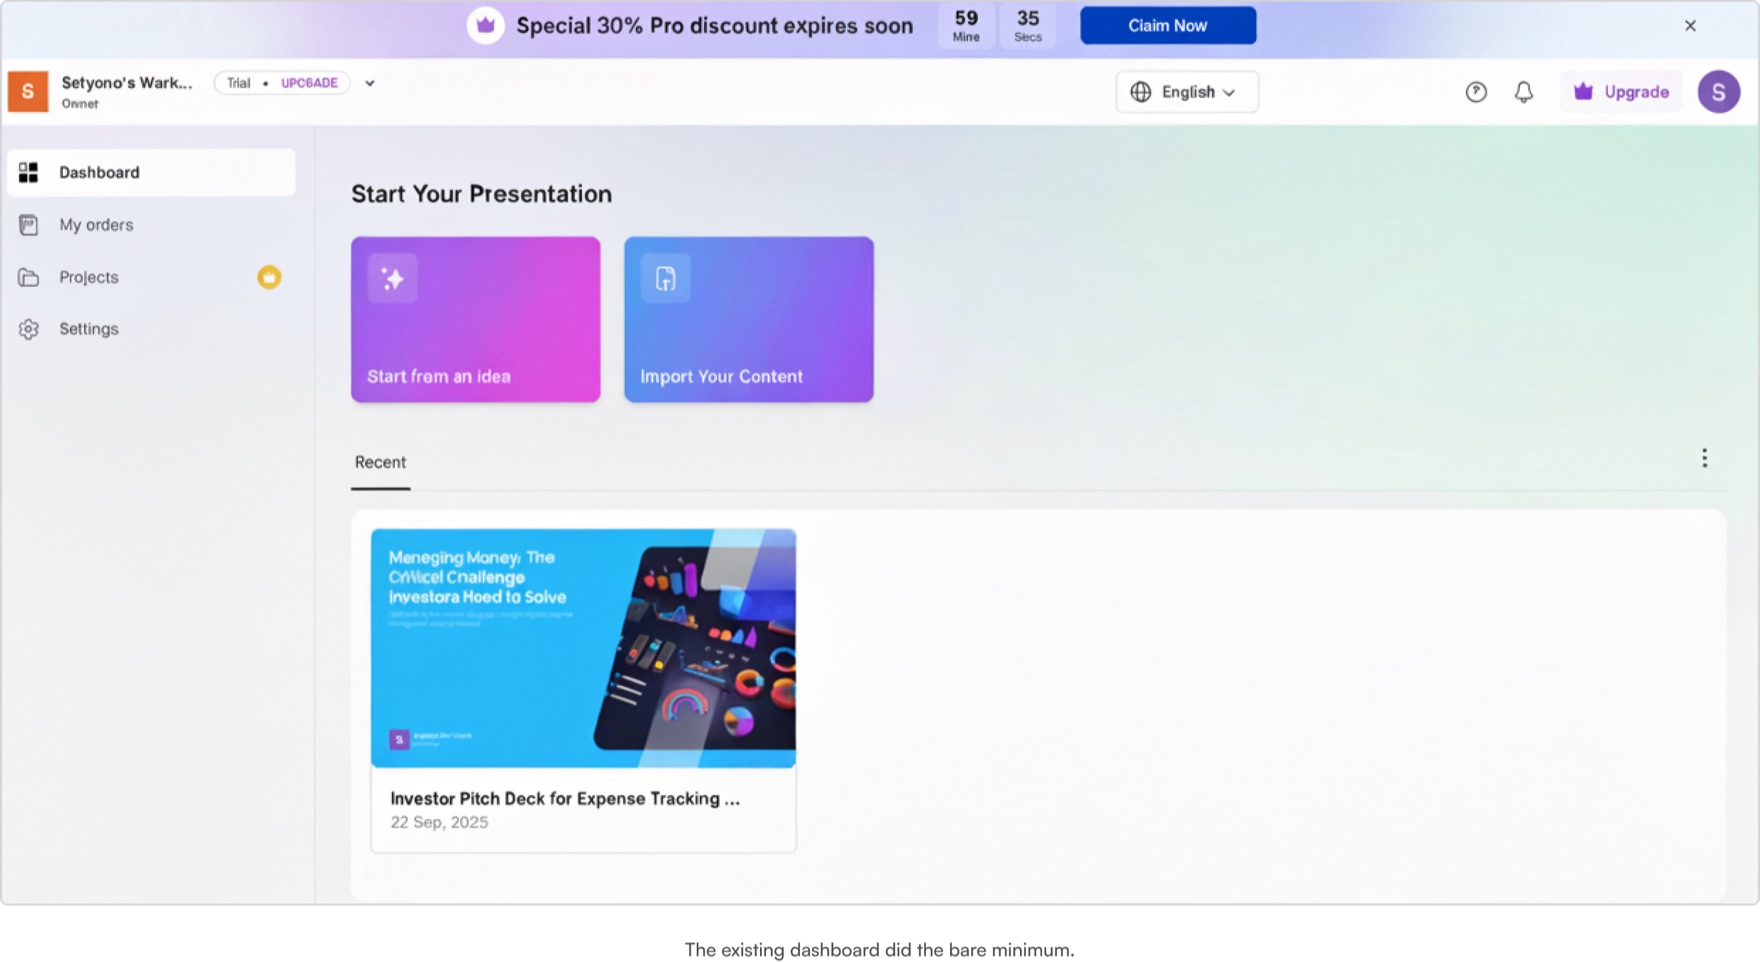Click the Investor Pitch Deck title text

(x=565, y=798)
